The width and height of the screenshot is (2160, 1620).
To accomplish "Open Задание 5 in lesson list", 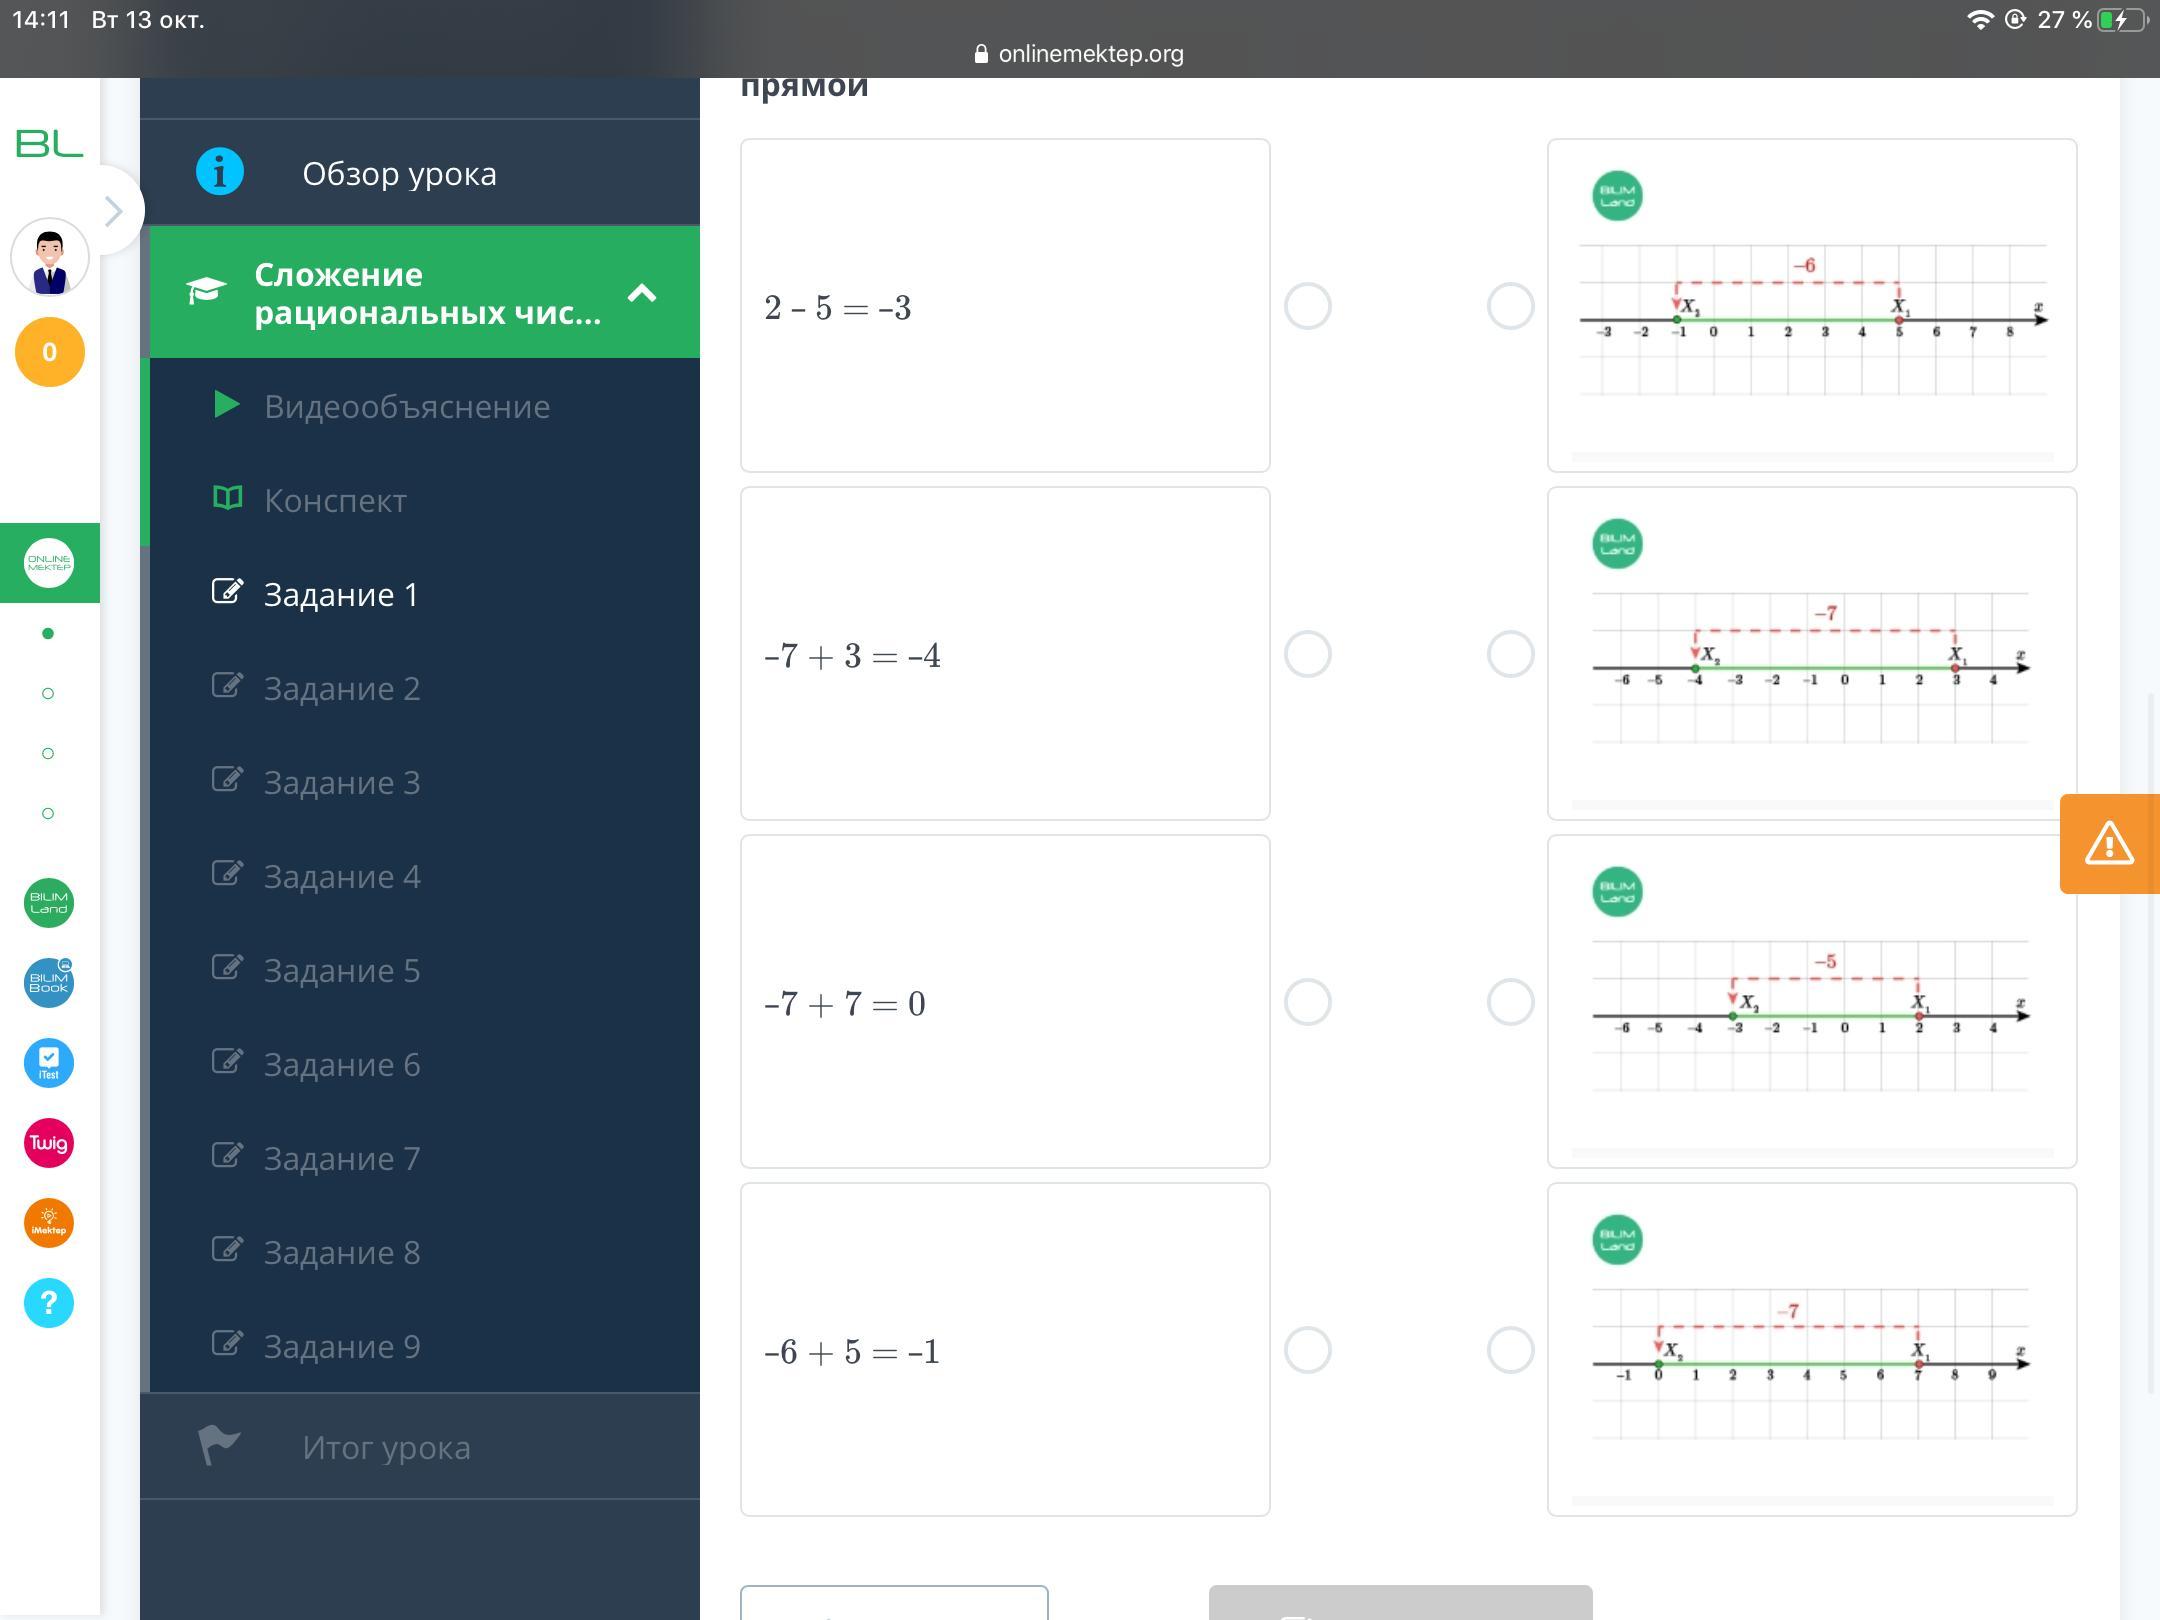I will (x=341, y=970).
